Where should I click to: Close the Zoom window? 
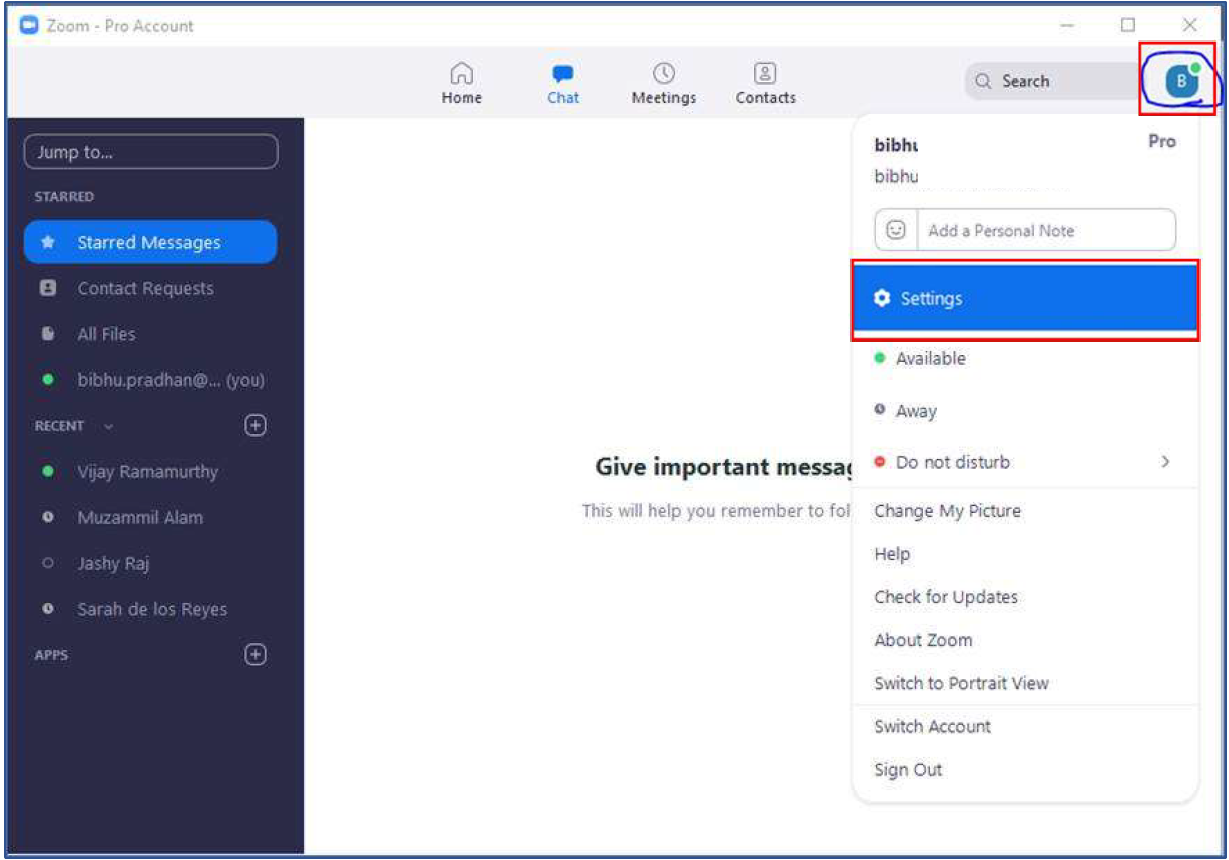1189,25
